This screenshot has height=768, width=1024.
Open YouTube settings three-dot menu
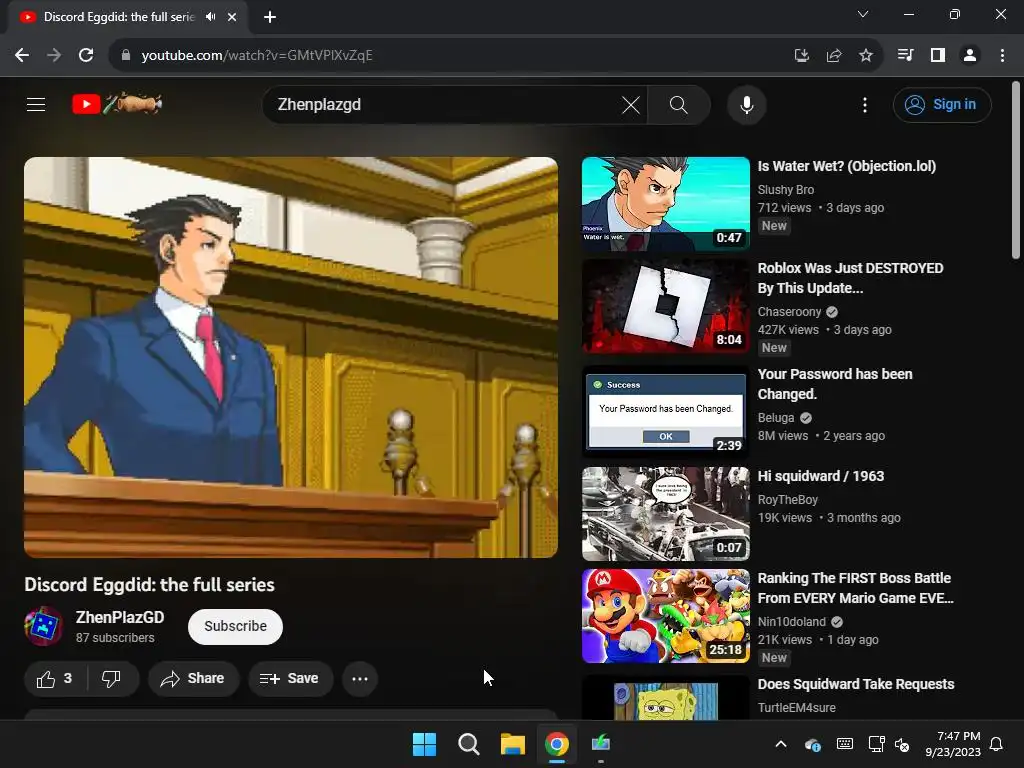[865, 104]
